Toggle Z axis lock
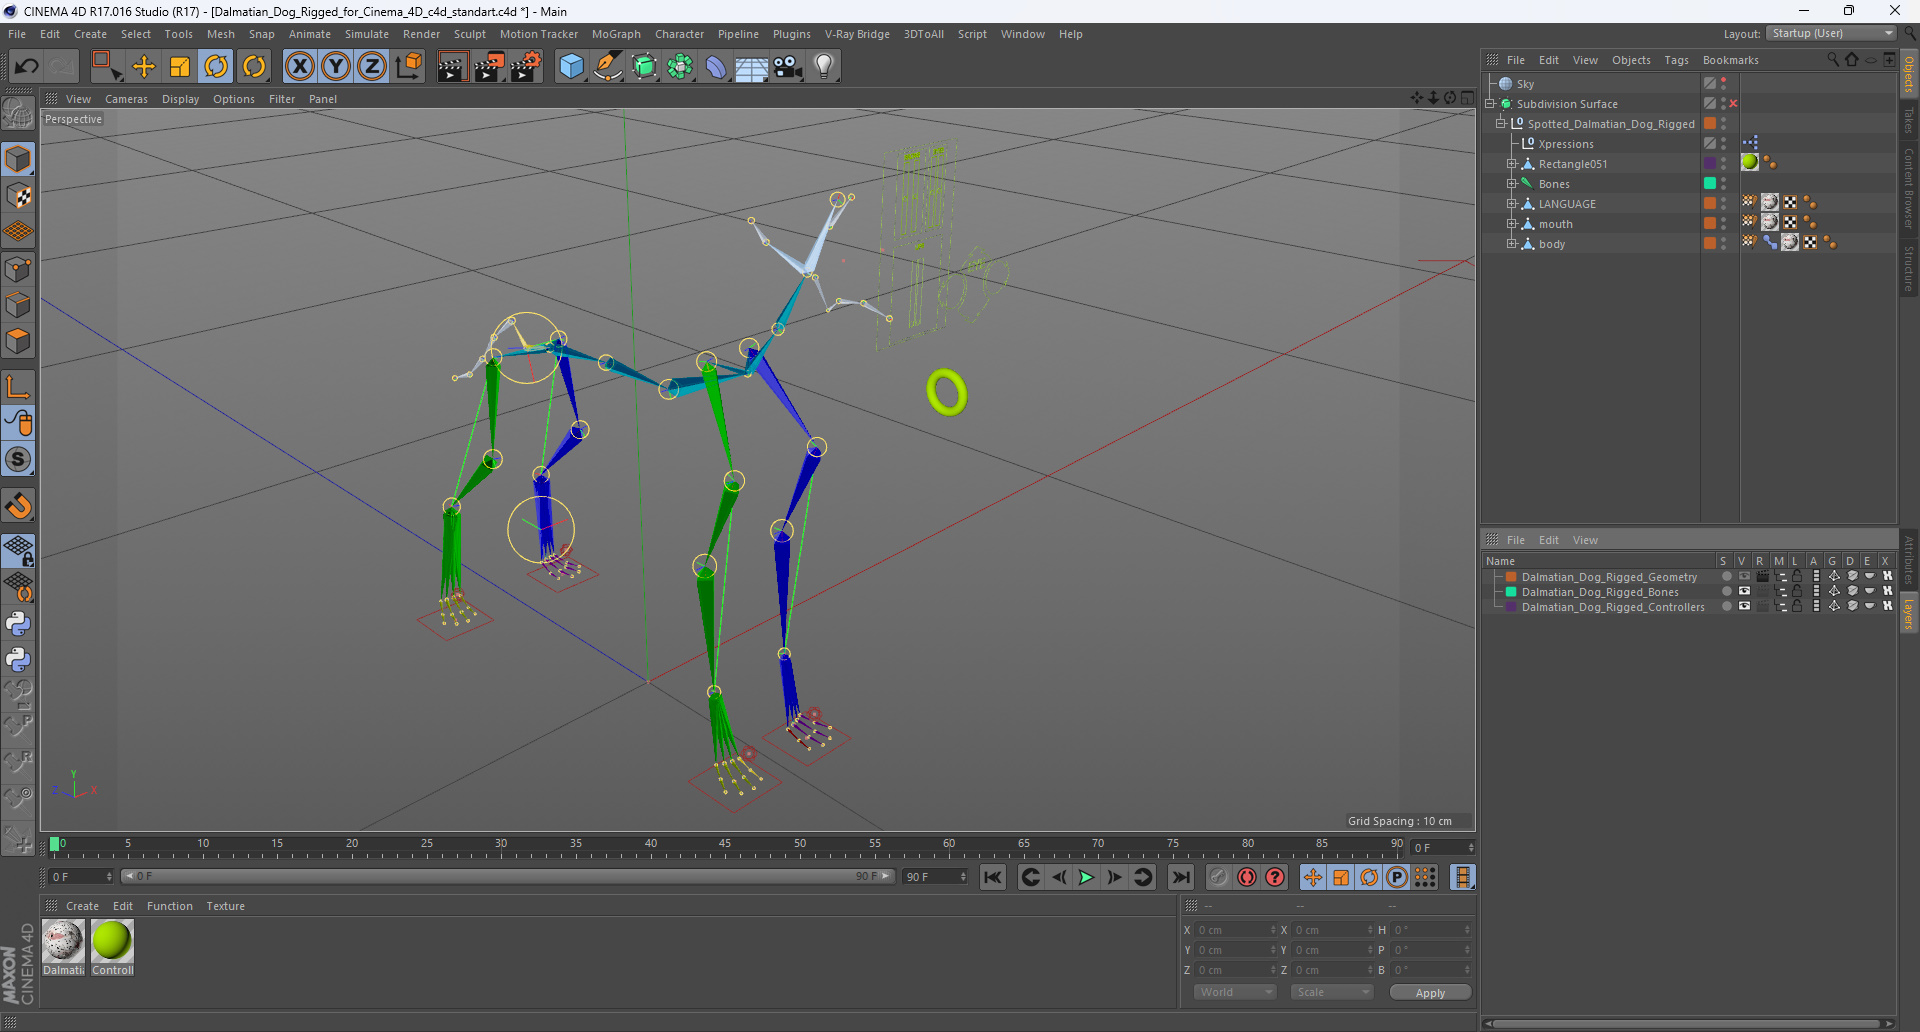This screenshot has width=1920, height=1032. 372,66
